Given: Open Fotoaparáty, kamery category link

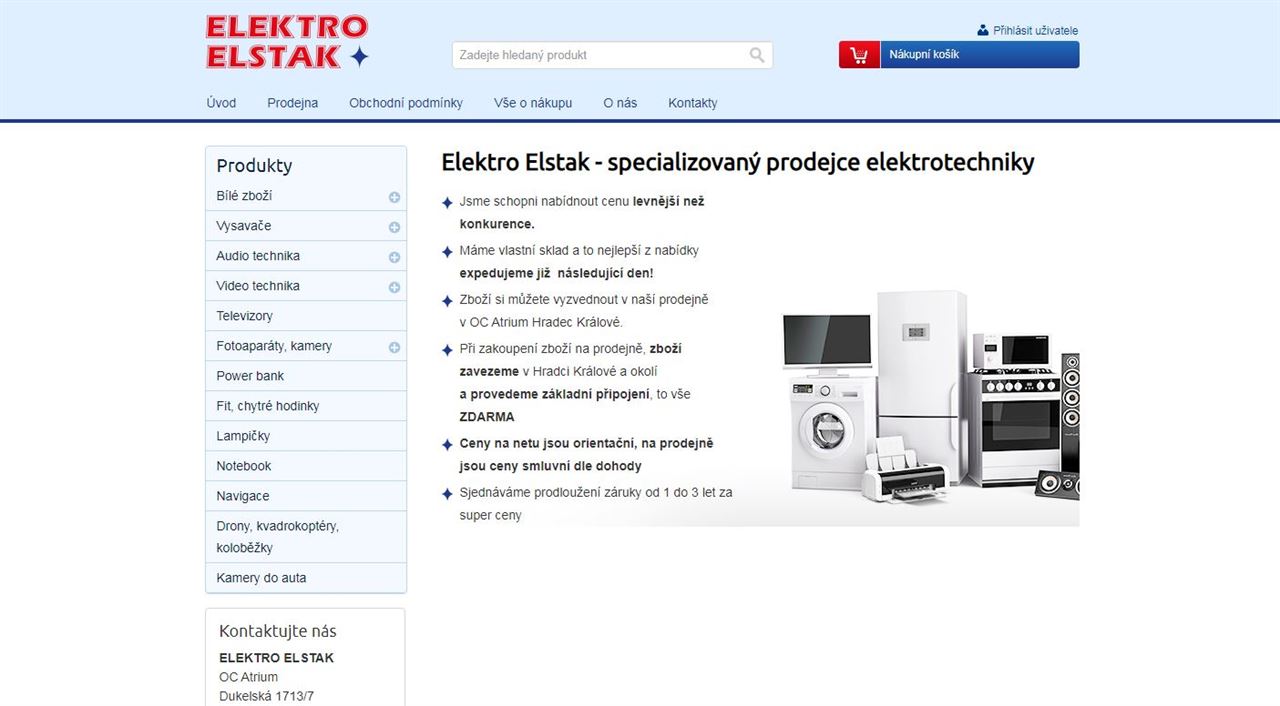Looking at the screenshot, I should point(274,346).
